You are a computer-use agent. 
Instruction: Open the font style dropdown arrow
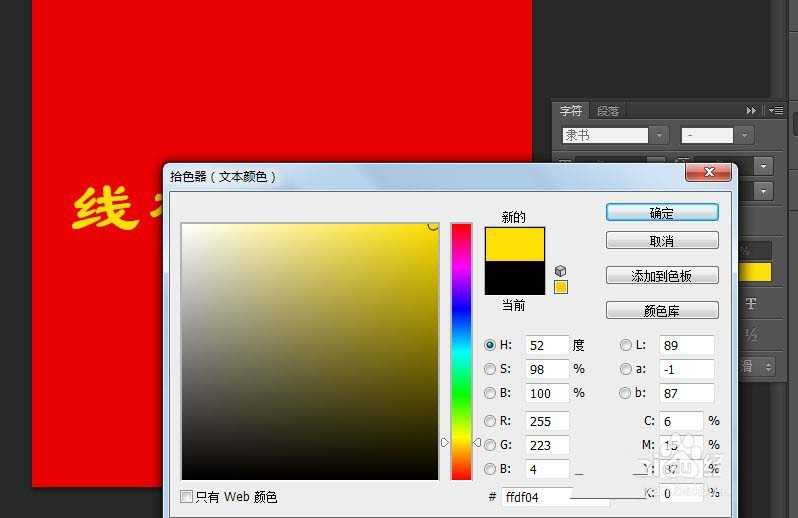[745, 135]
